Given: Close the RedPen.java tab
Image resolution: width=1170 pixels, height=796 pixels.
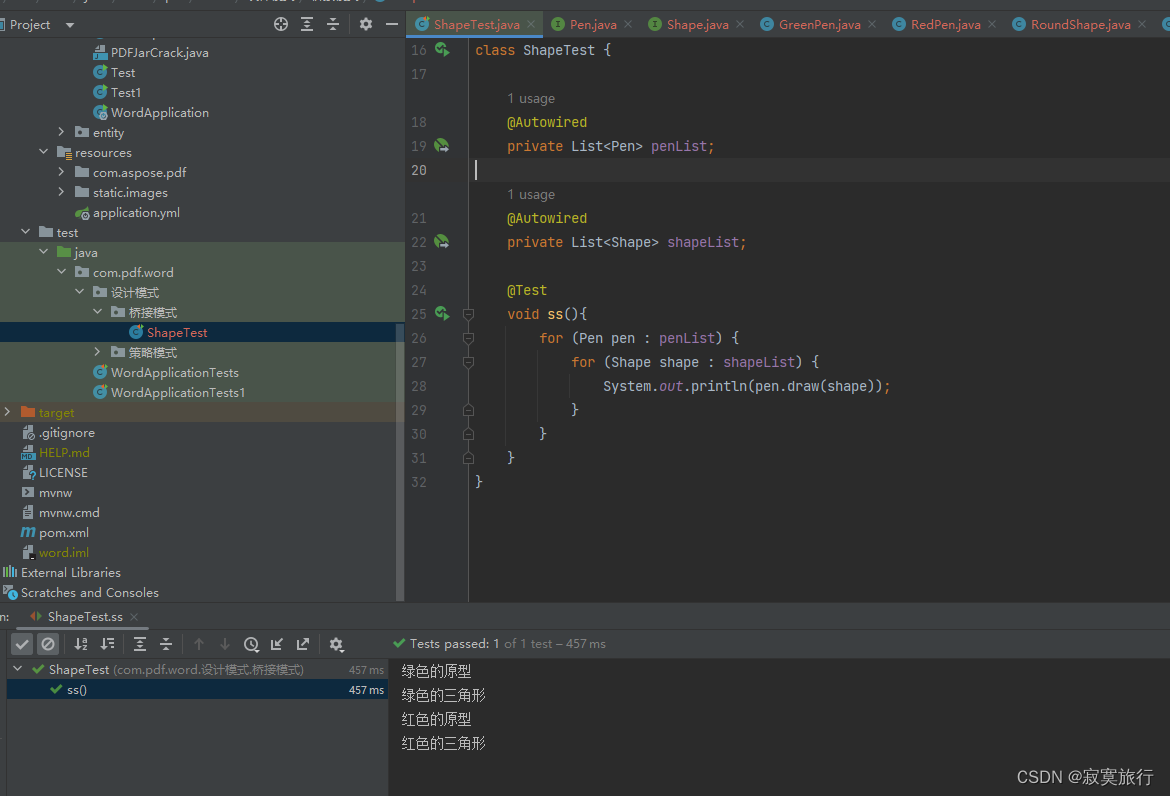Looking at the screenshot, I should pyautogui.click(x=992, y=25).
